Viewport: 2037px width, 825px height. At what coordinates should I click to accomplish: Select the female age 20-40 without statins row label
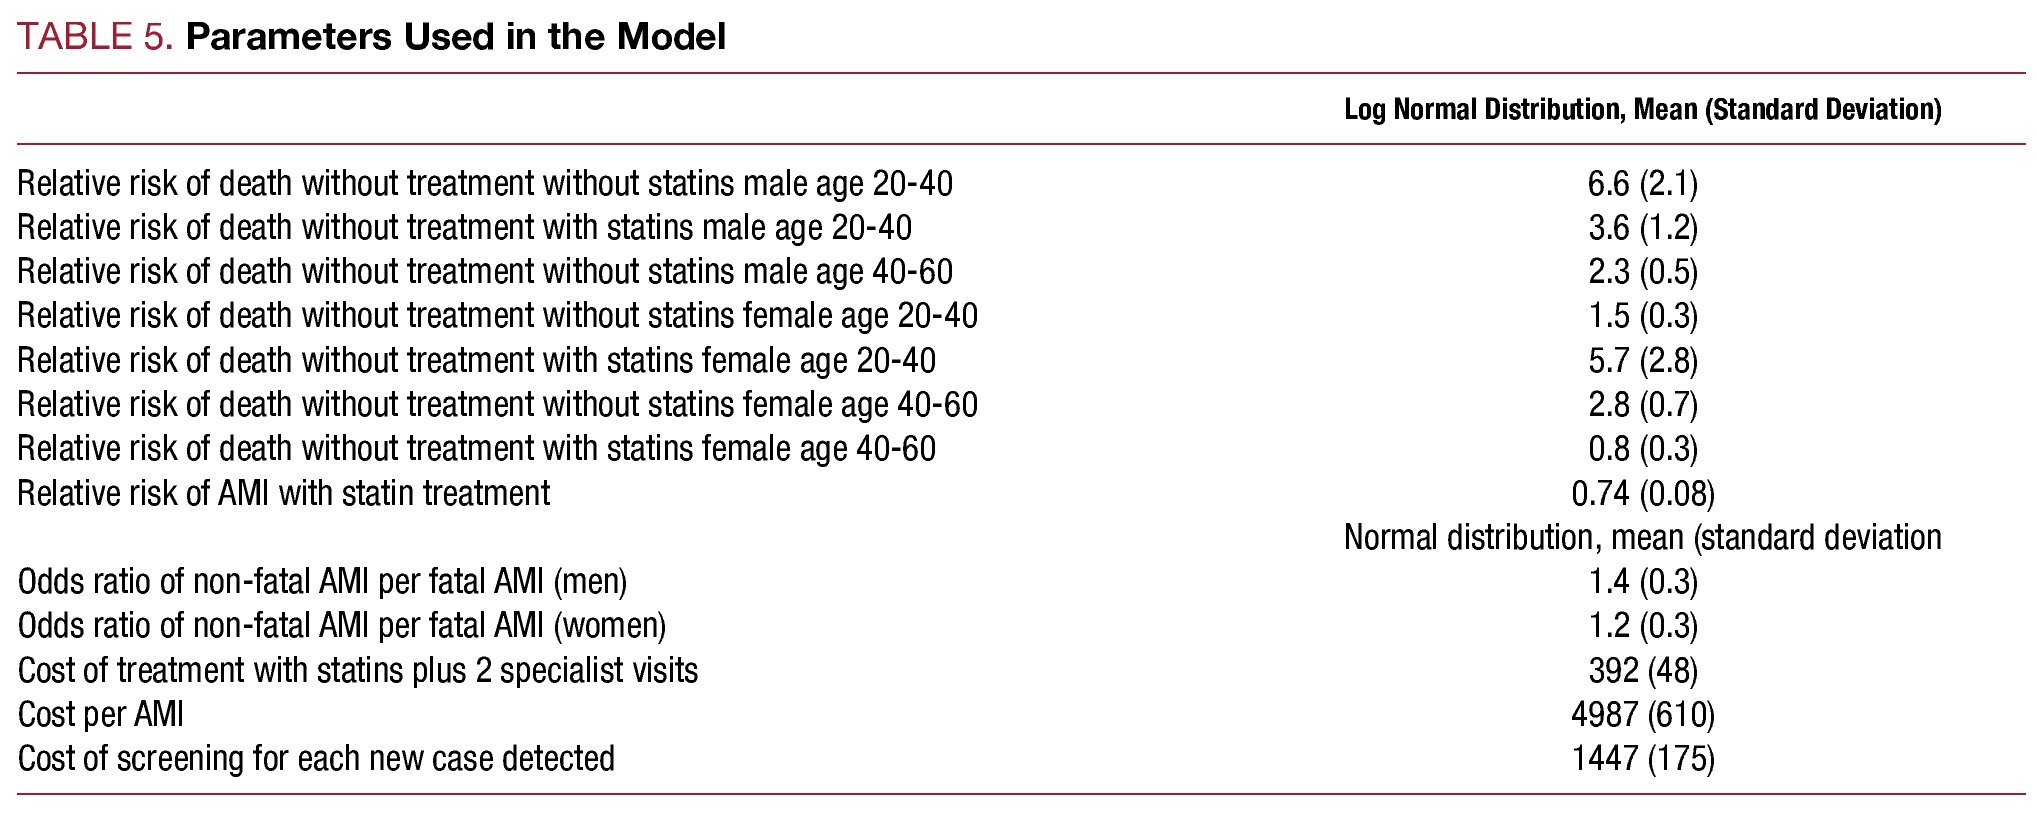497,316
